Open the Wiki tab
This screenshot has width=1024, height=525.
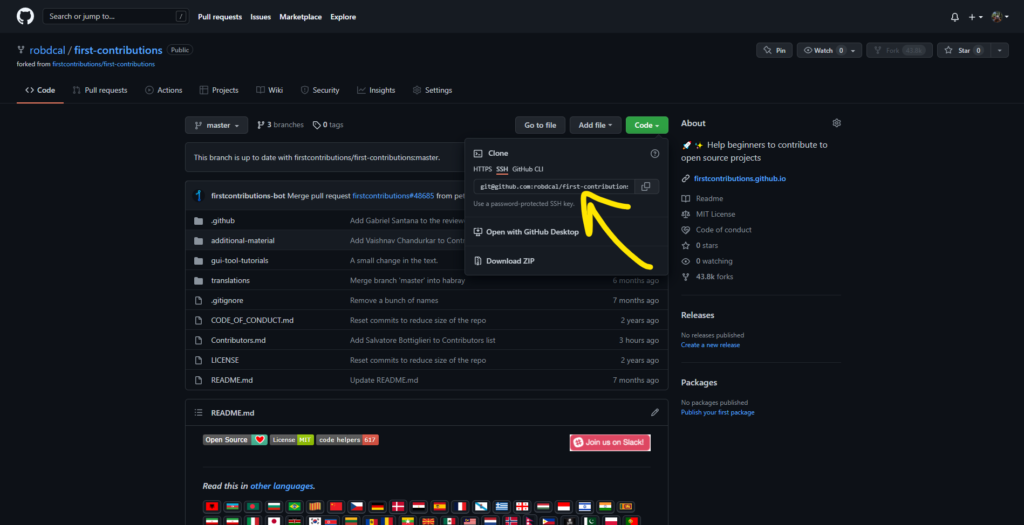click(x=269, y=90)
